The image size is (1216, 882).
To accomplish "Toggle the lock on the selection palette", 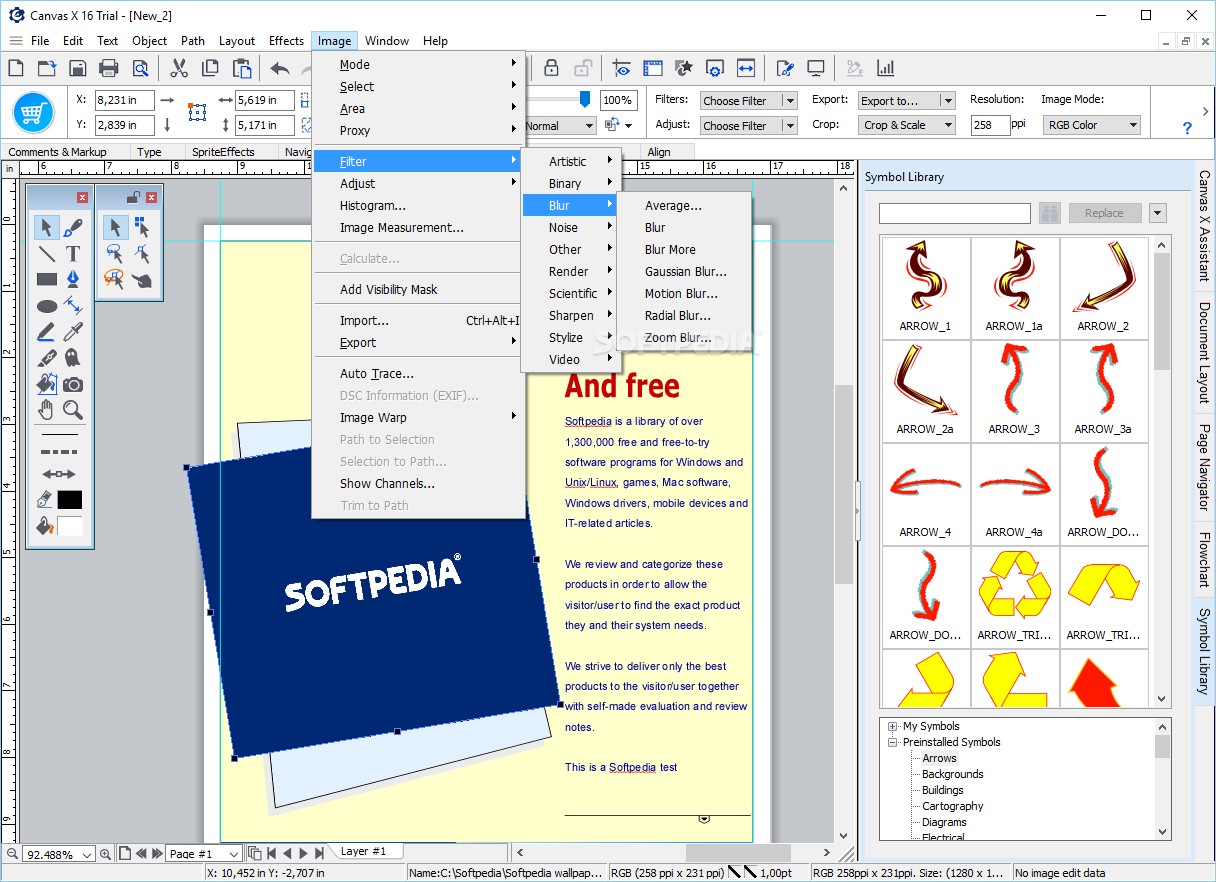I will pyautogui.click(x=134, y=197).
